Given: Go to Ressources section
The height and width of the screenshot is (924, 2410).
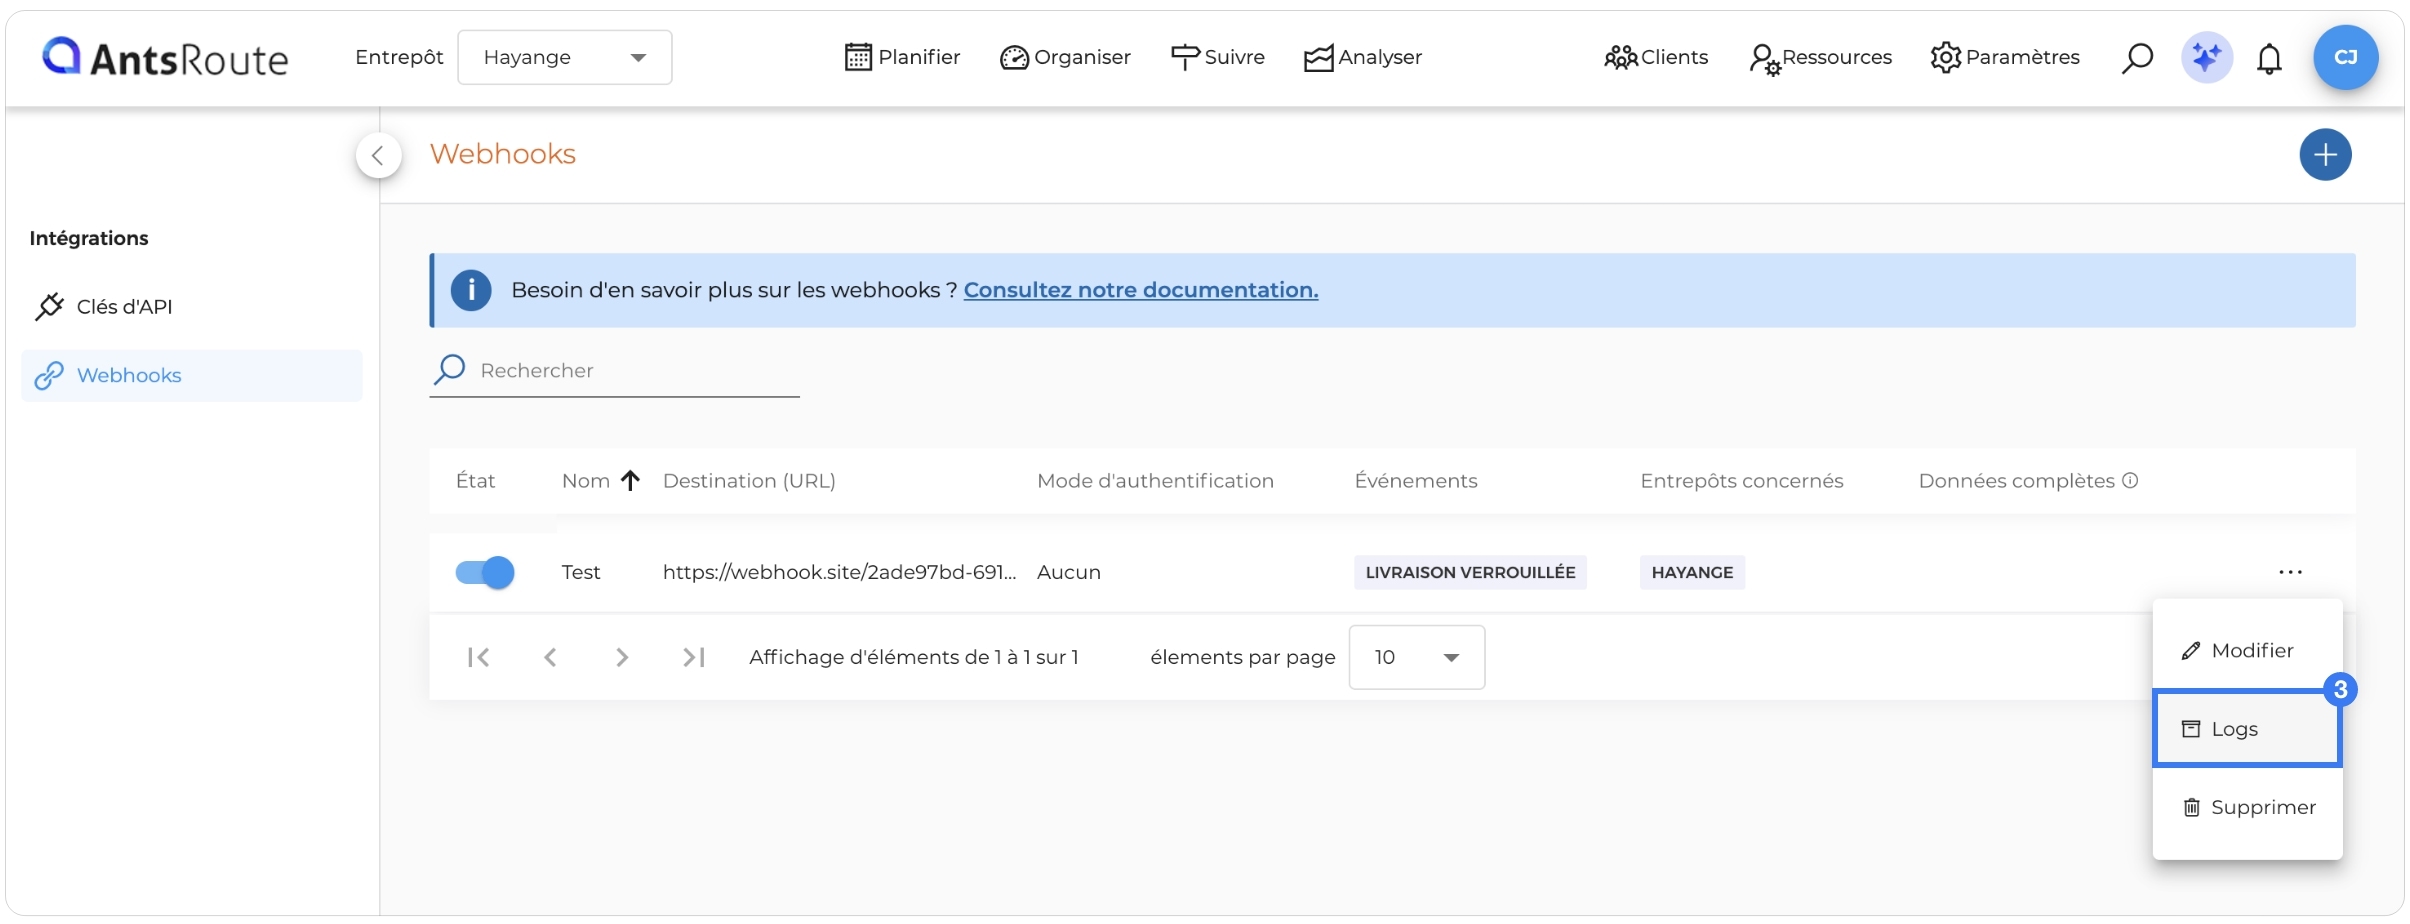Looking at the screenshot, I should click(1820, 58).
